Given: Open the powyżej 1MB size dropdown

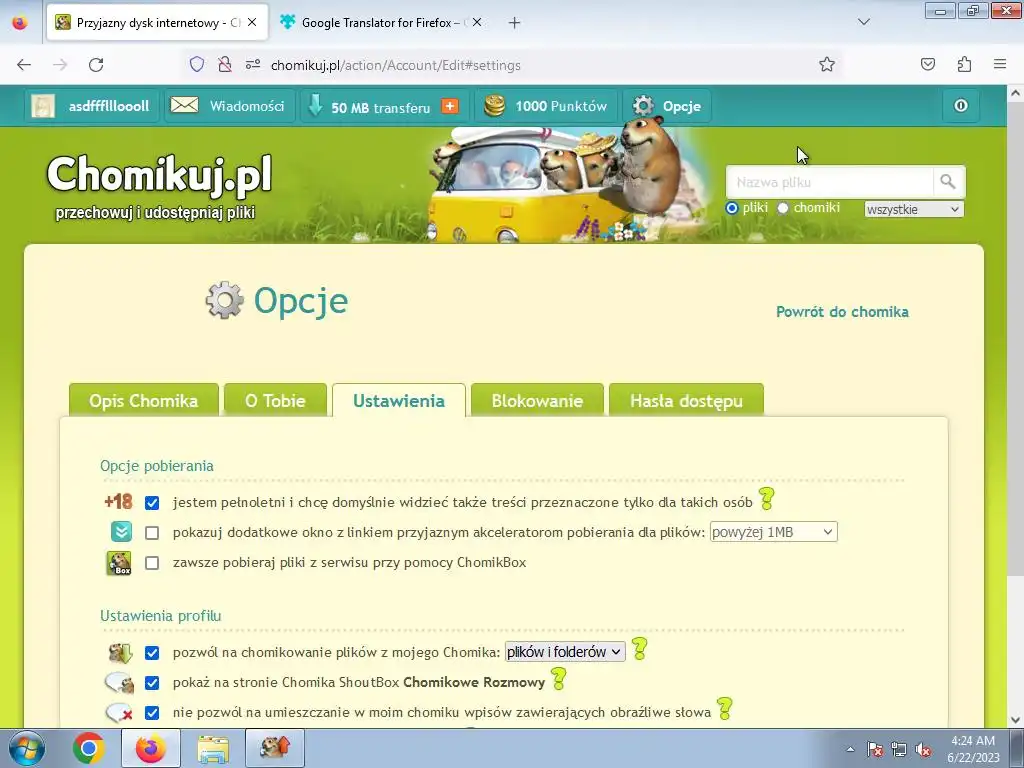Looking at the screenshot, I should click(773, 532).
